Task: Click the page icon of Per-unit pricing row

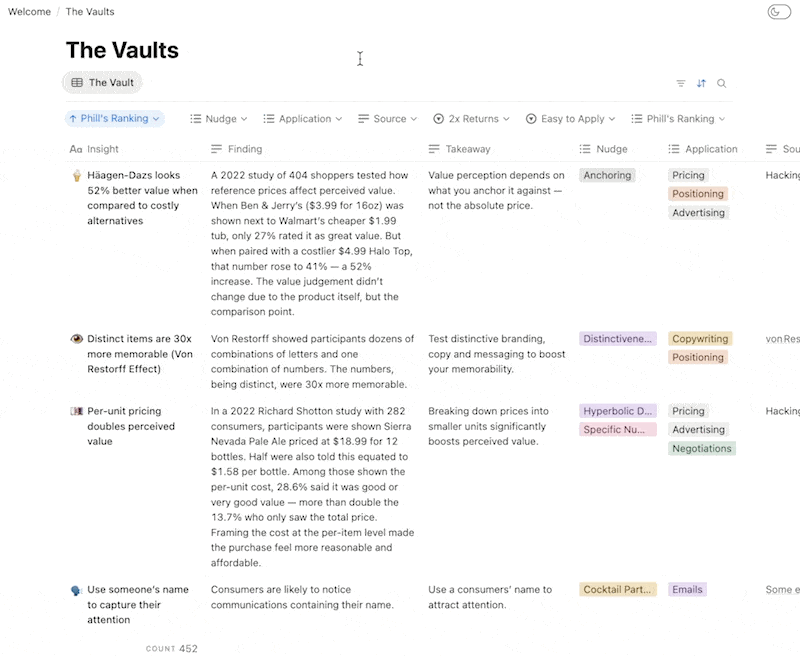Action: coord(76,411)
